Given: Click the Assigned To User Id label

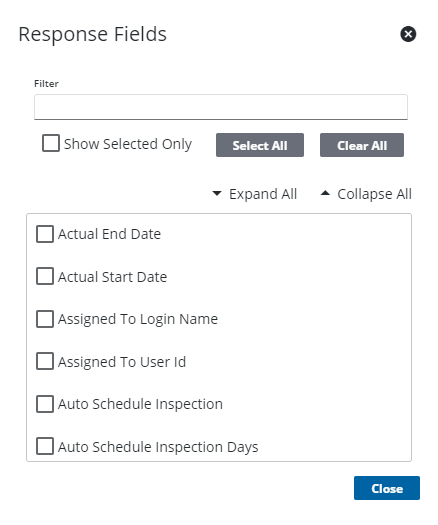Looking at the screenshot, I should pos(122,362).
